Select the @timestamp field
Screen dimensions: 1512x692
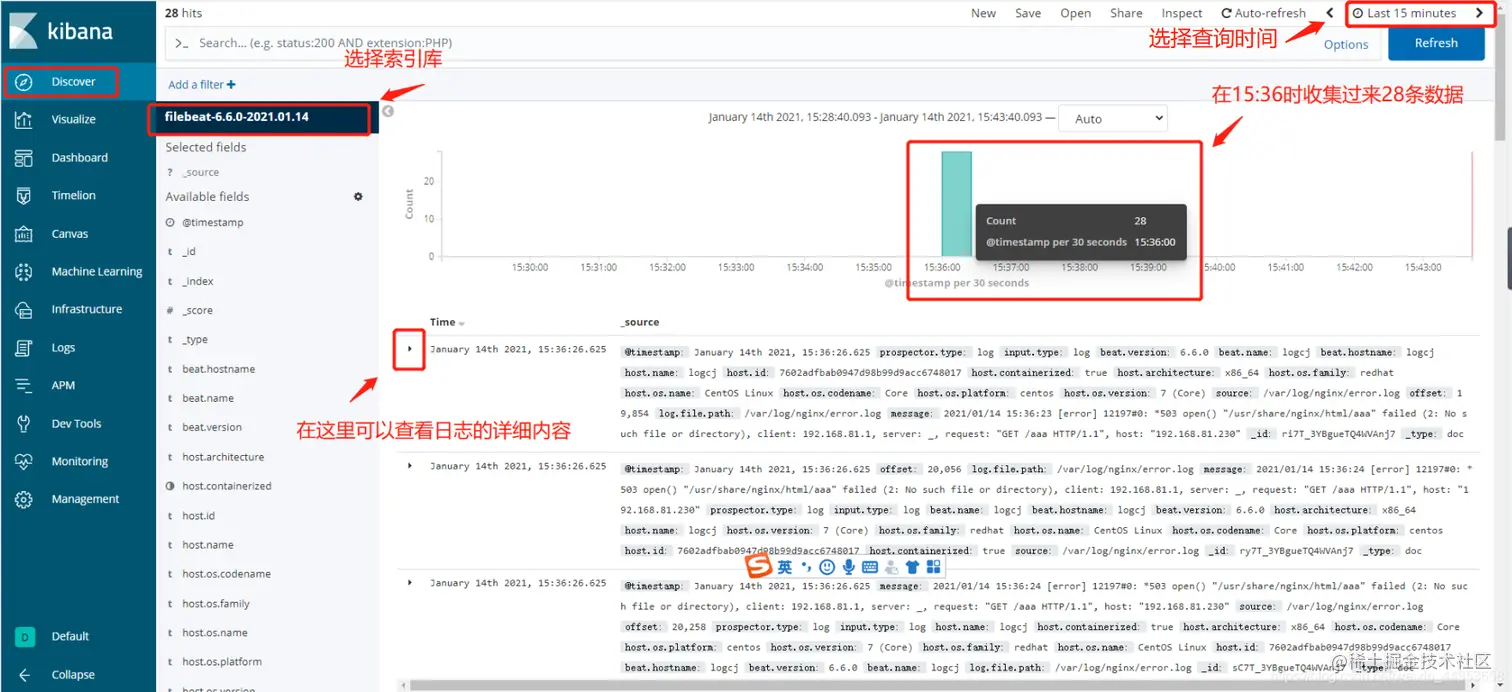pos(212,222)
